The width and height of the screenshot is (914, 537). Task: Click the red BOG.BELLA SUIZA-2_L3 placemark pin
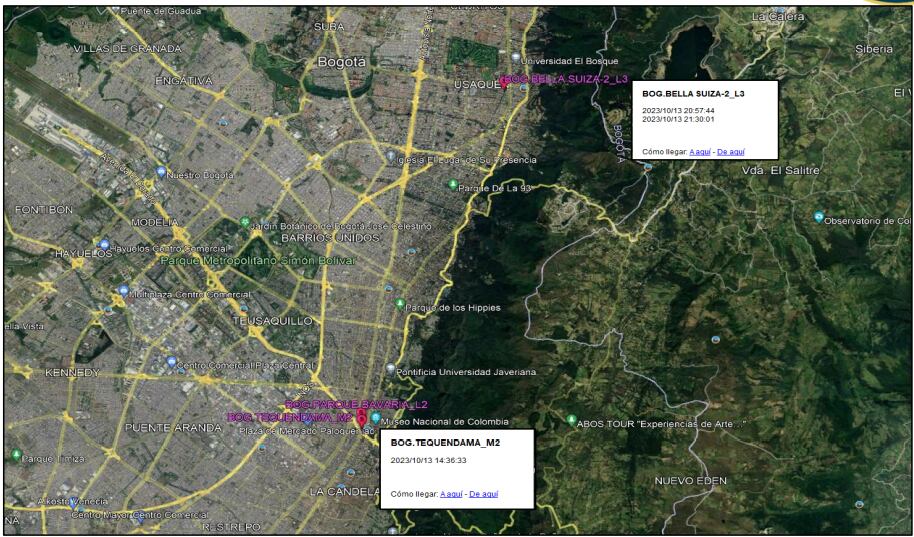[504, 84]
